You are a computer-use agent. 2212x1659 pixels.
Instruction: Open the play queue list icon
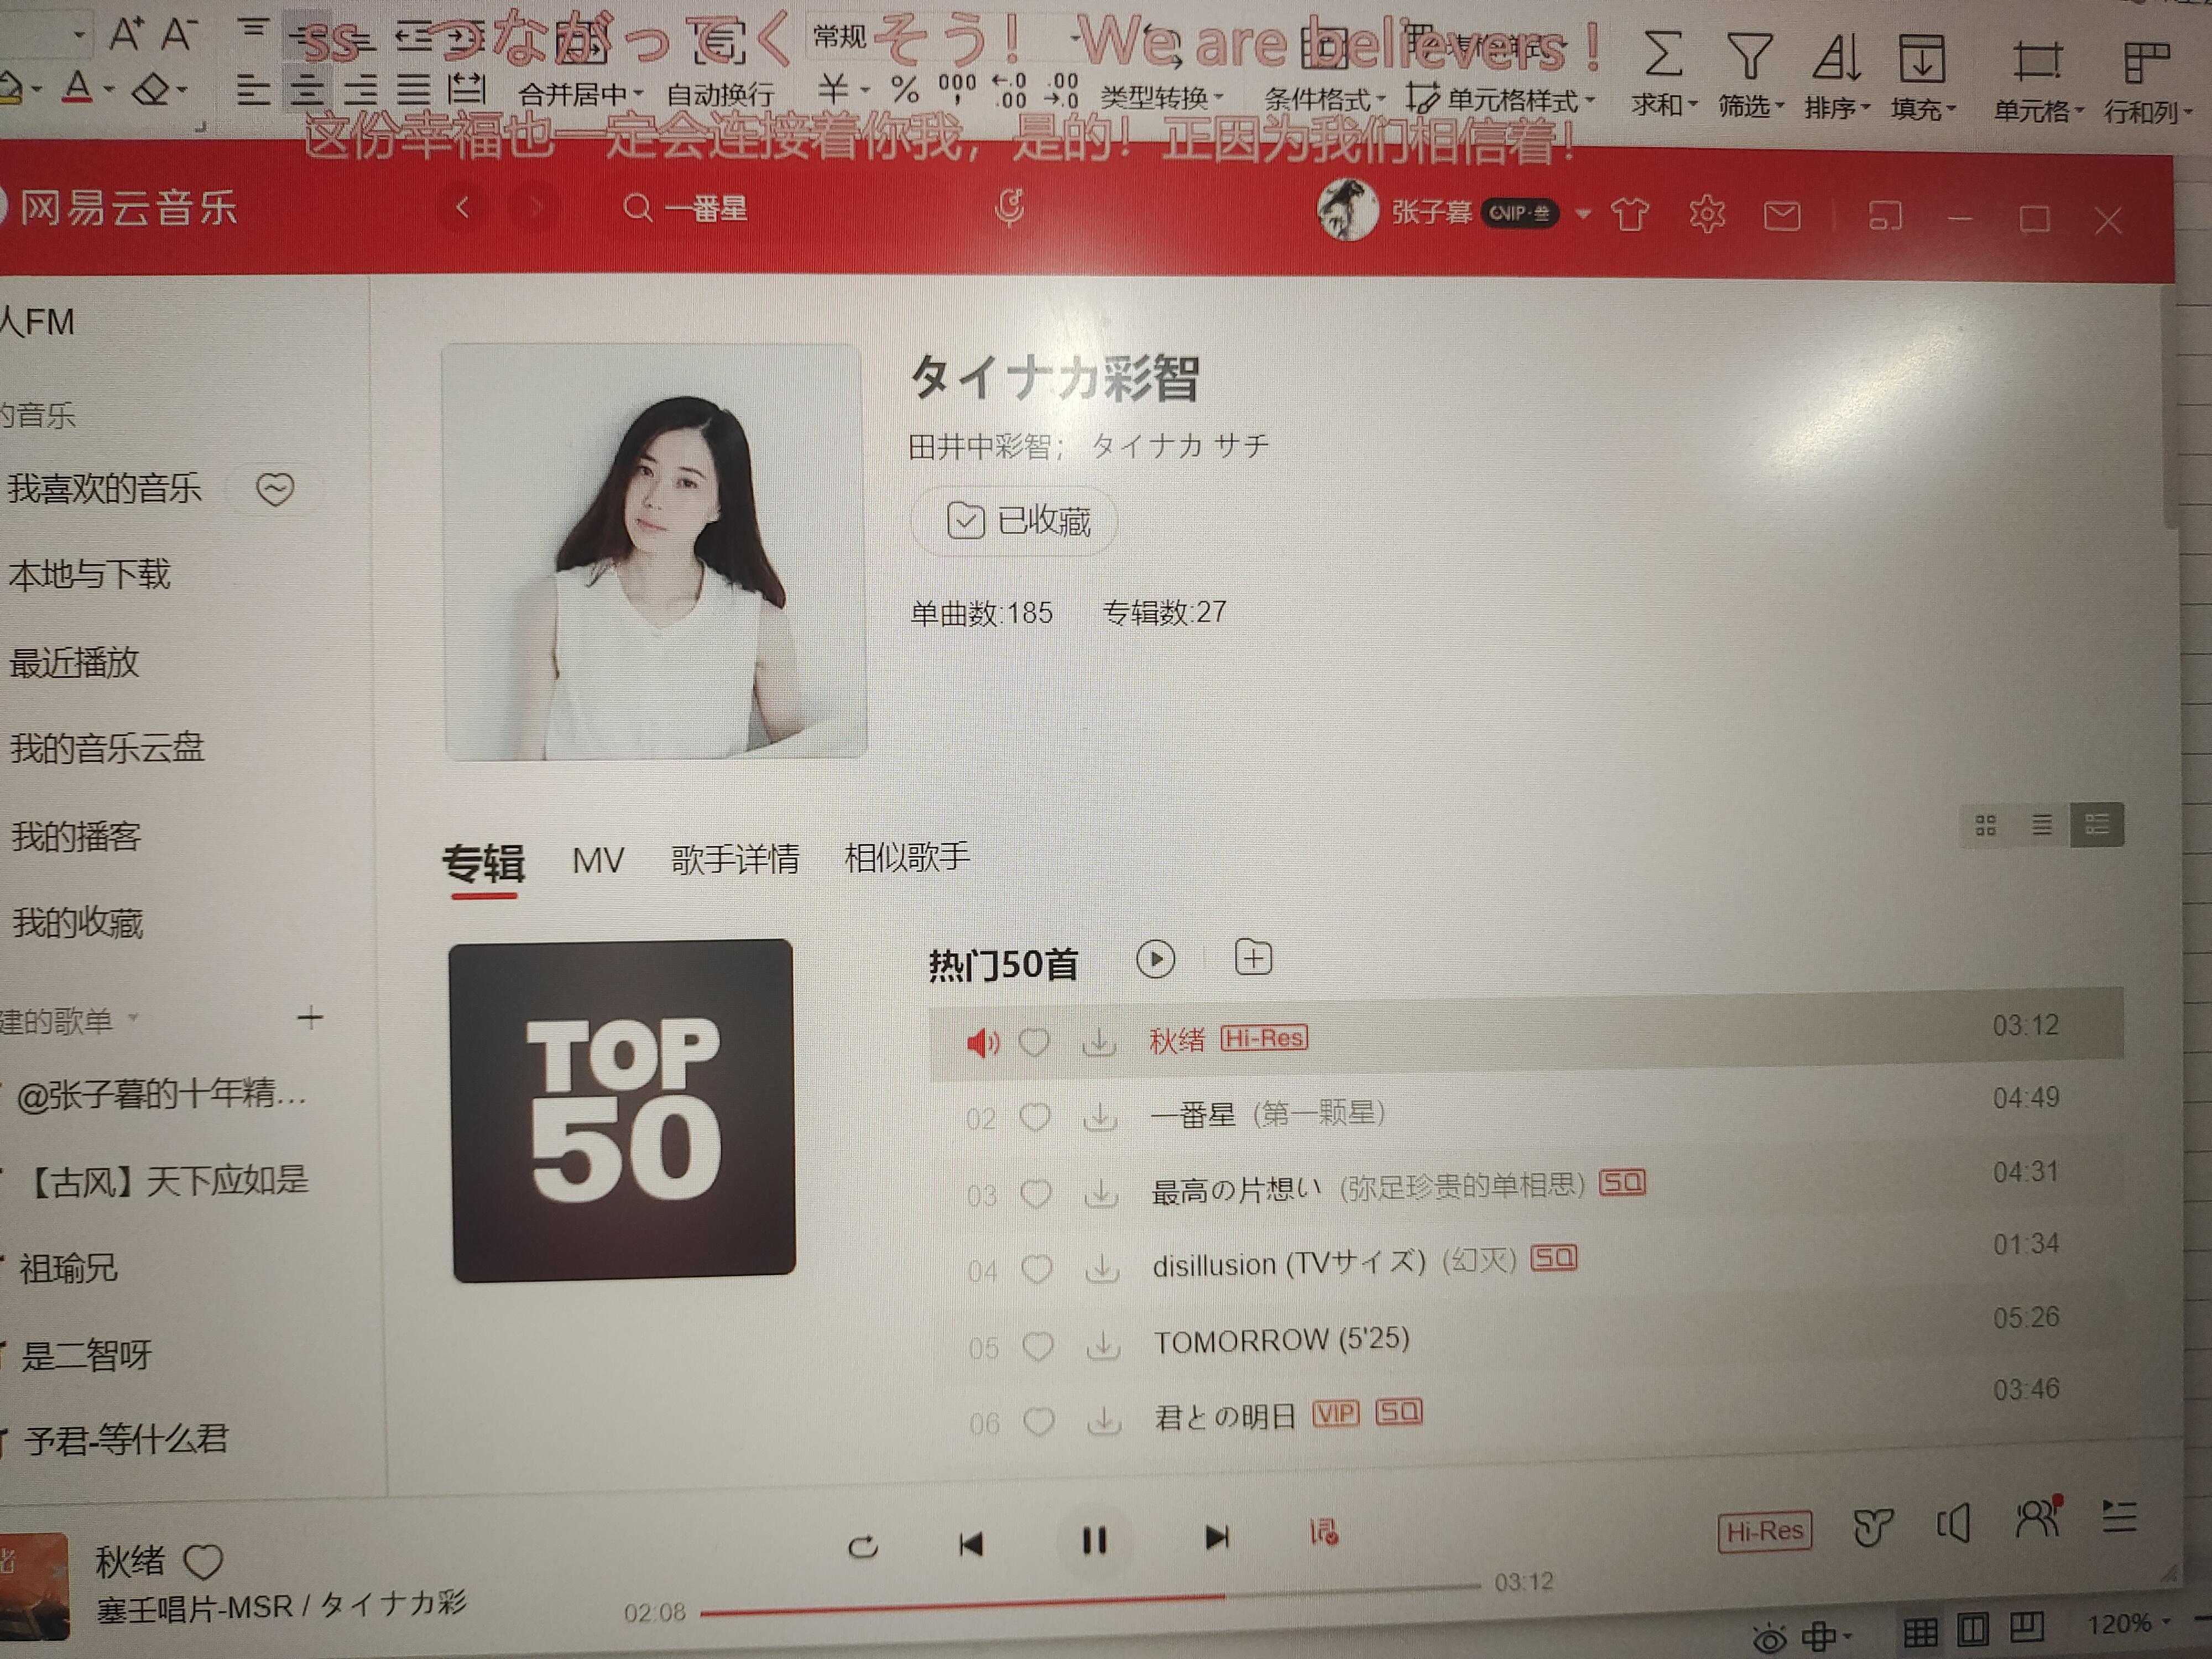coord(2119,1517)
